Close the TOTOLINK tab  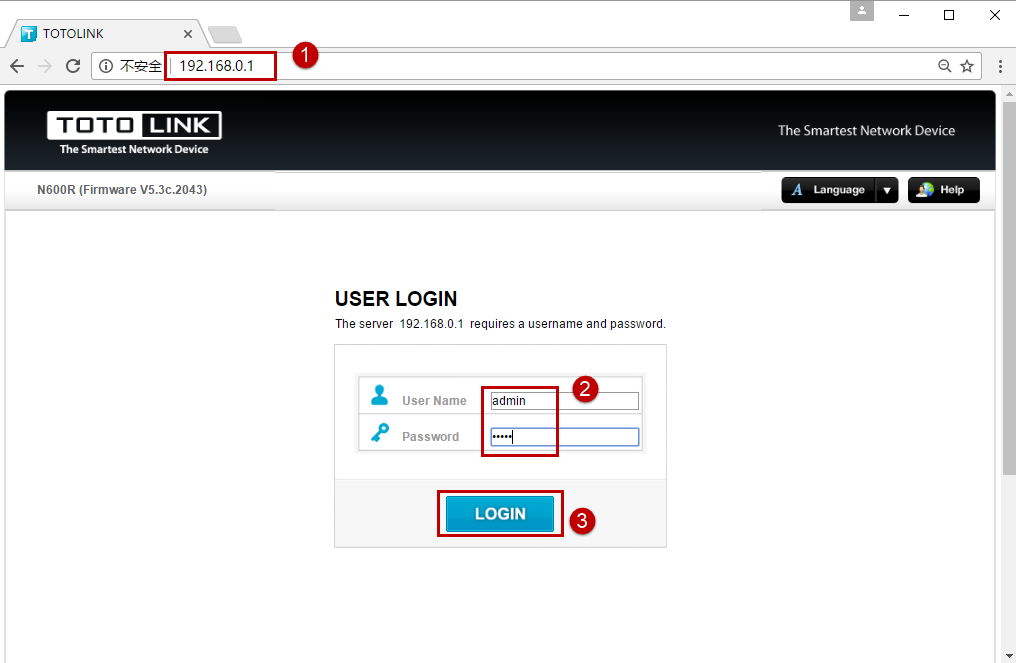(188, 34)
